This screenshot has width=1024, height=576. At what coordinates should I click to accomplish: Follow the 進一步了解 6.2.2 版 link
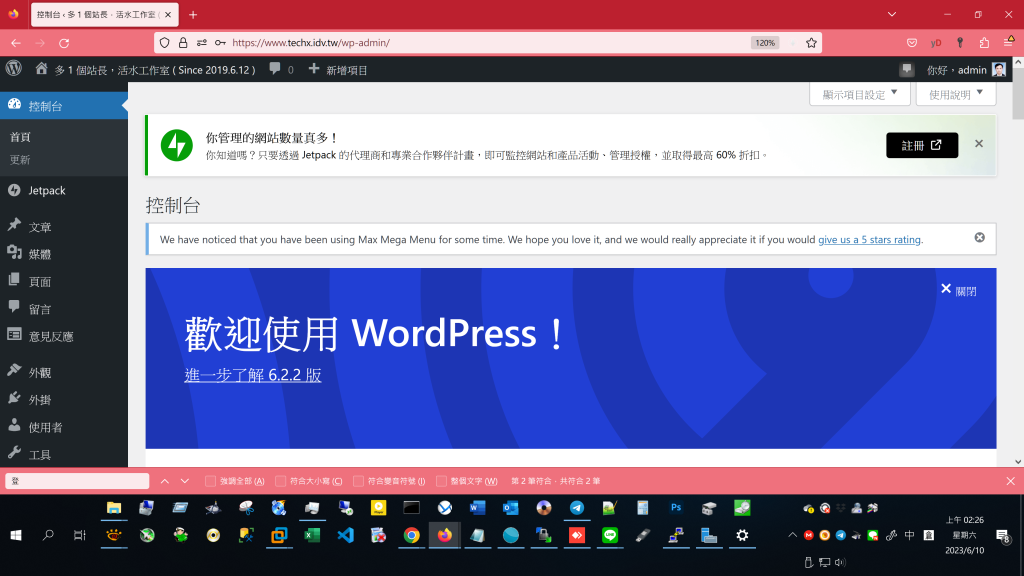253,375
